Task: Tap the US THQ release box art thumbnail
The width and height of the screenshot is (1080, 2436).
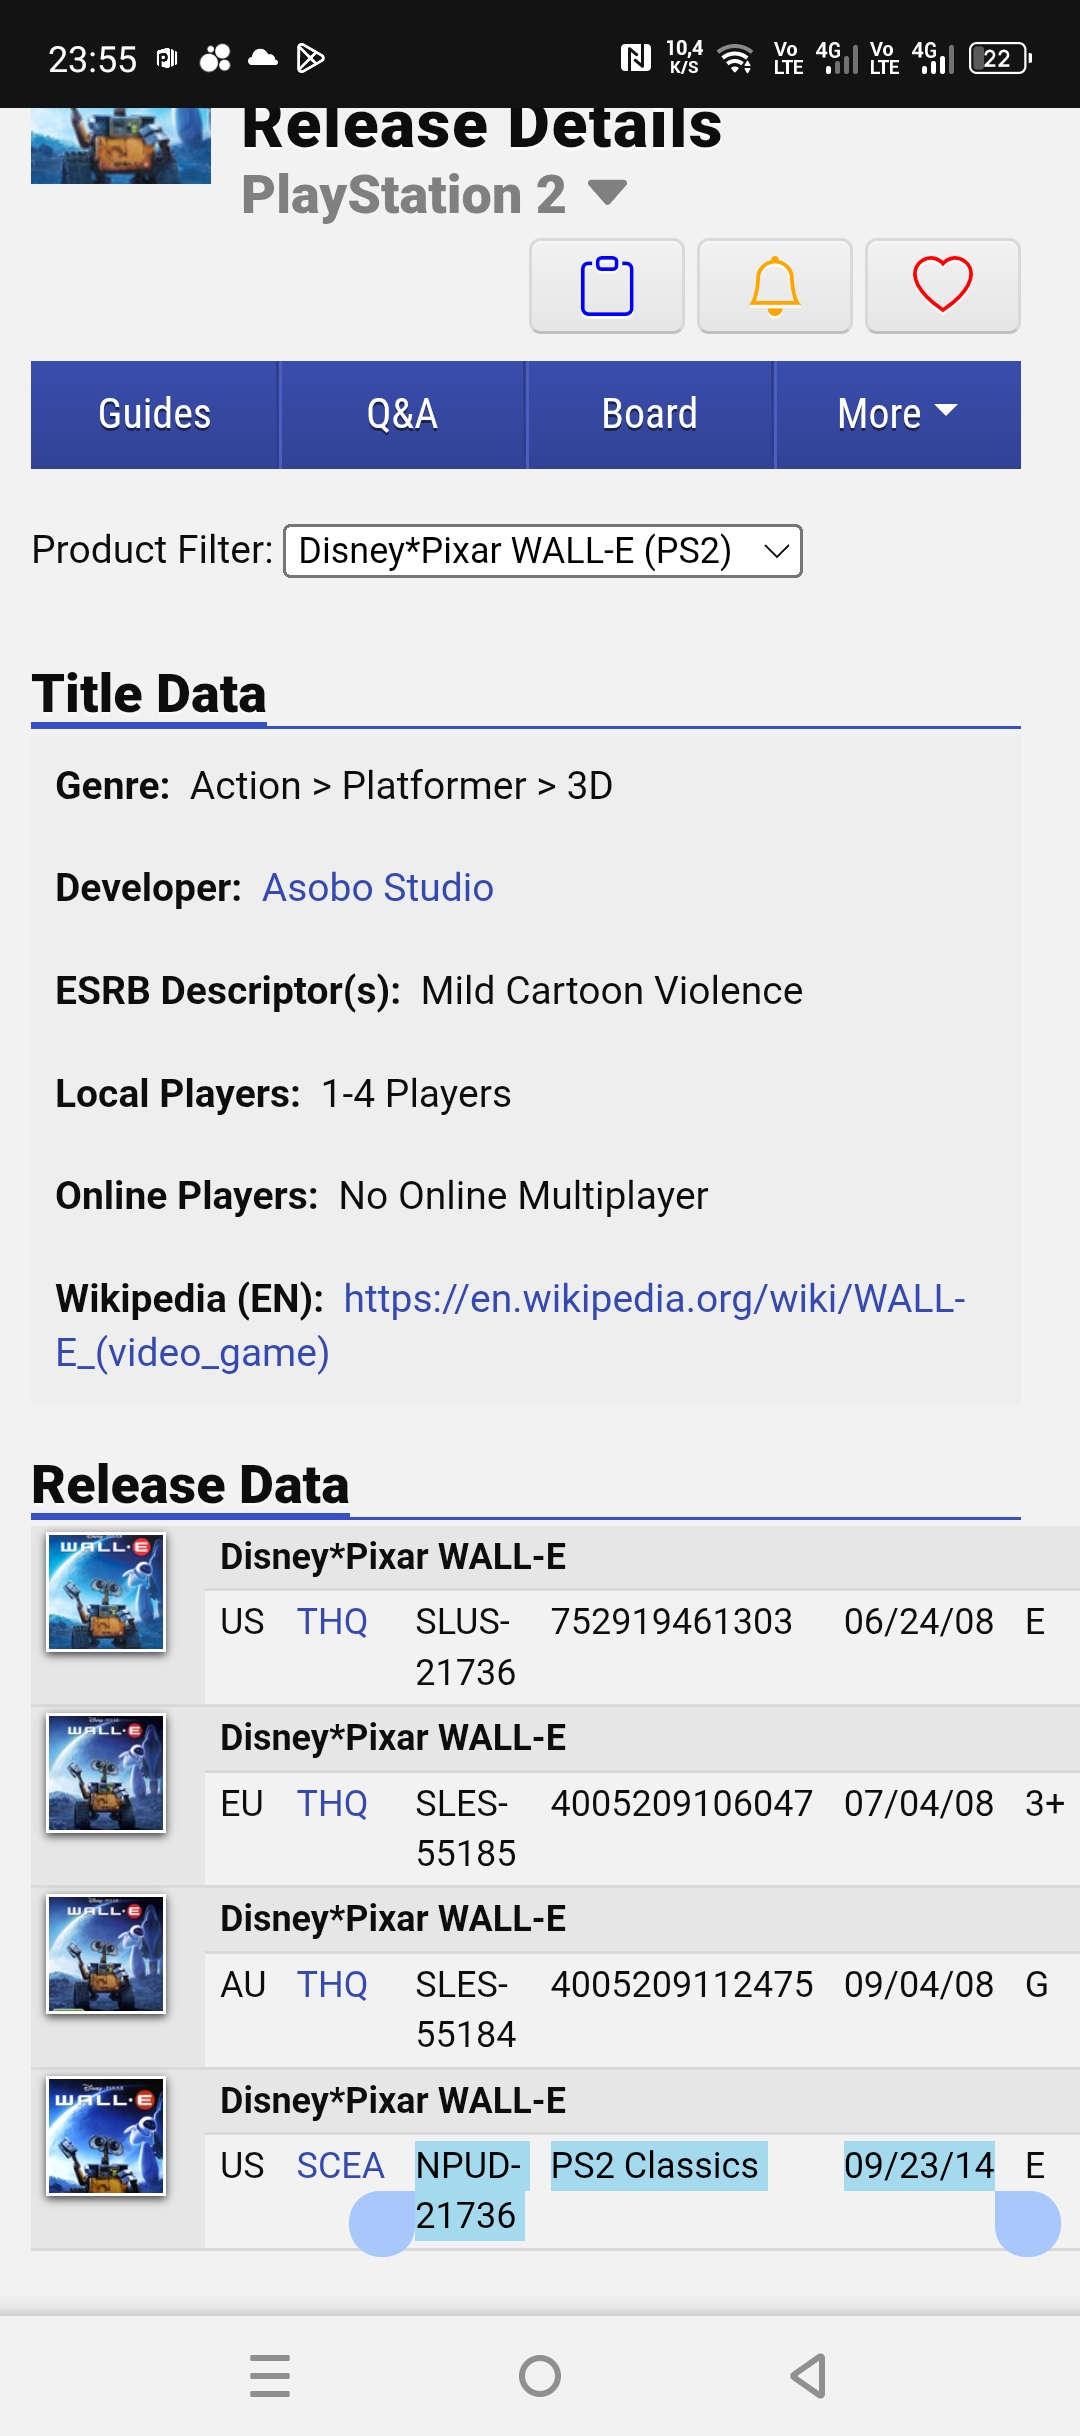Action: point(106,1592)
